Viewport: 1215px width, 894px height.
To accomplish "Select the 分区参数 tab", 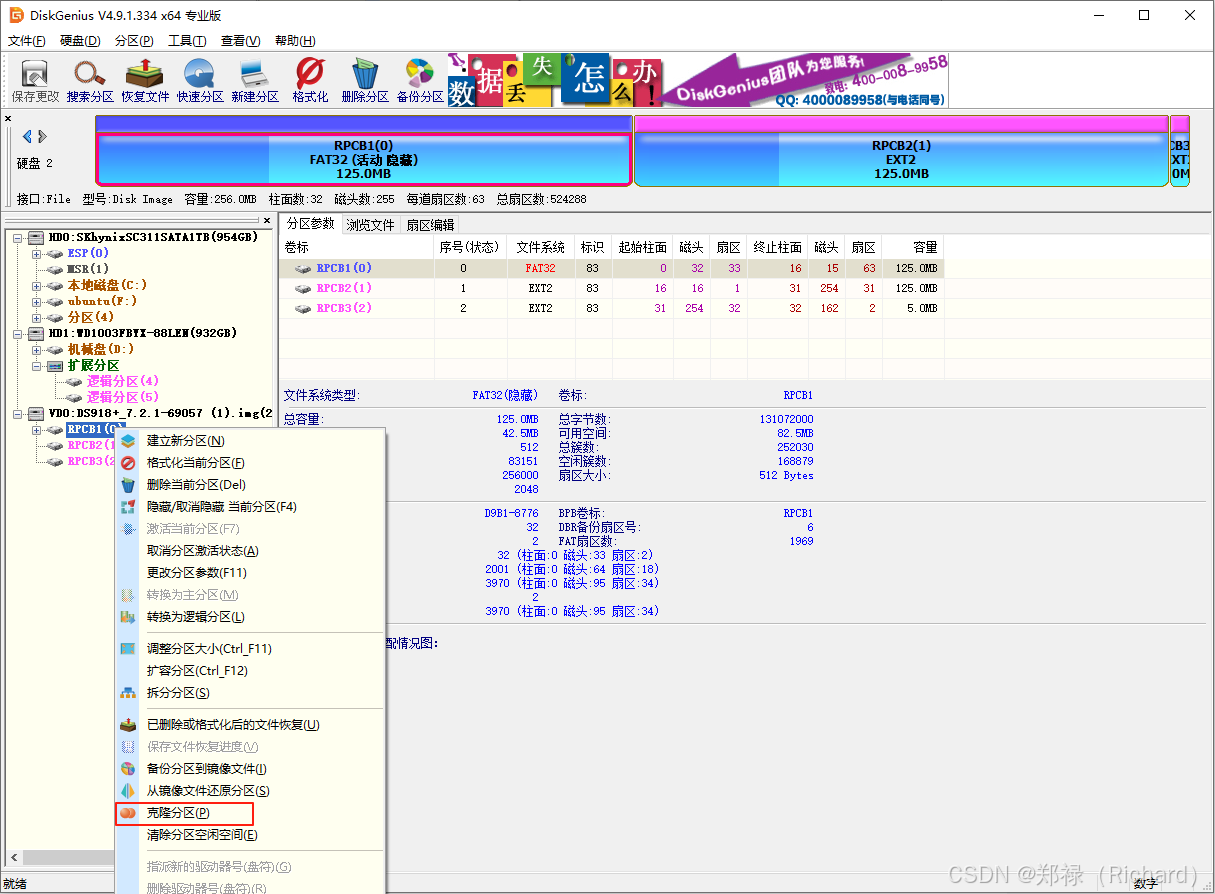I will pyautogui.click(x=310, y=224).
